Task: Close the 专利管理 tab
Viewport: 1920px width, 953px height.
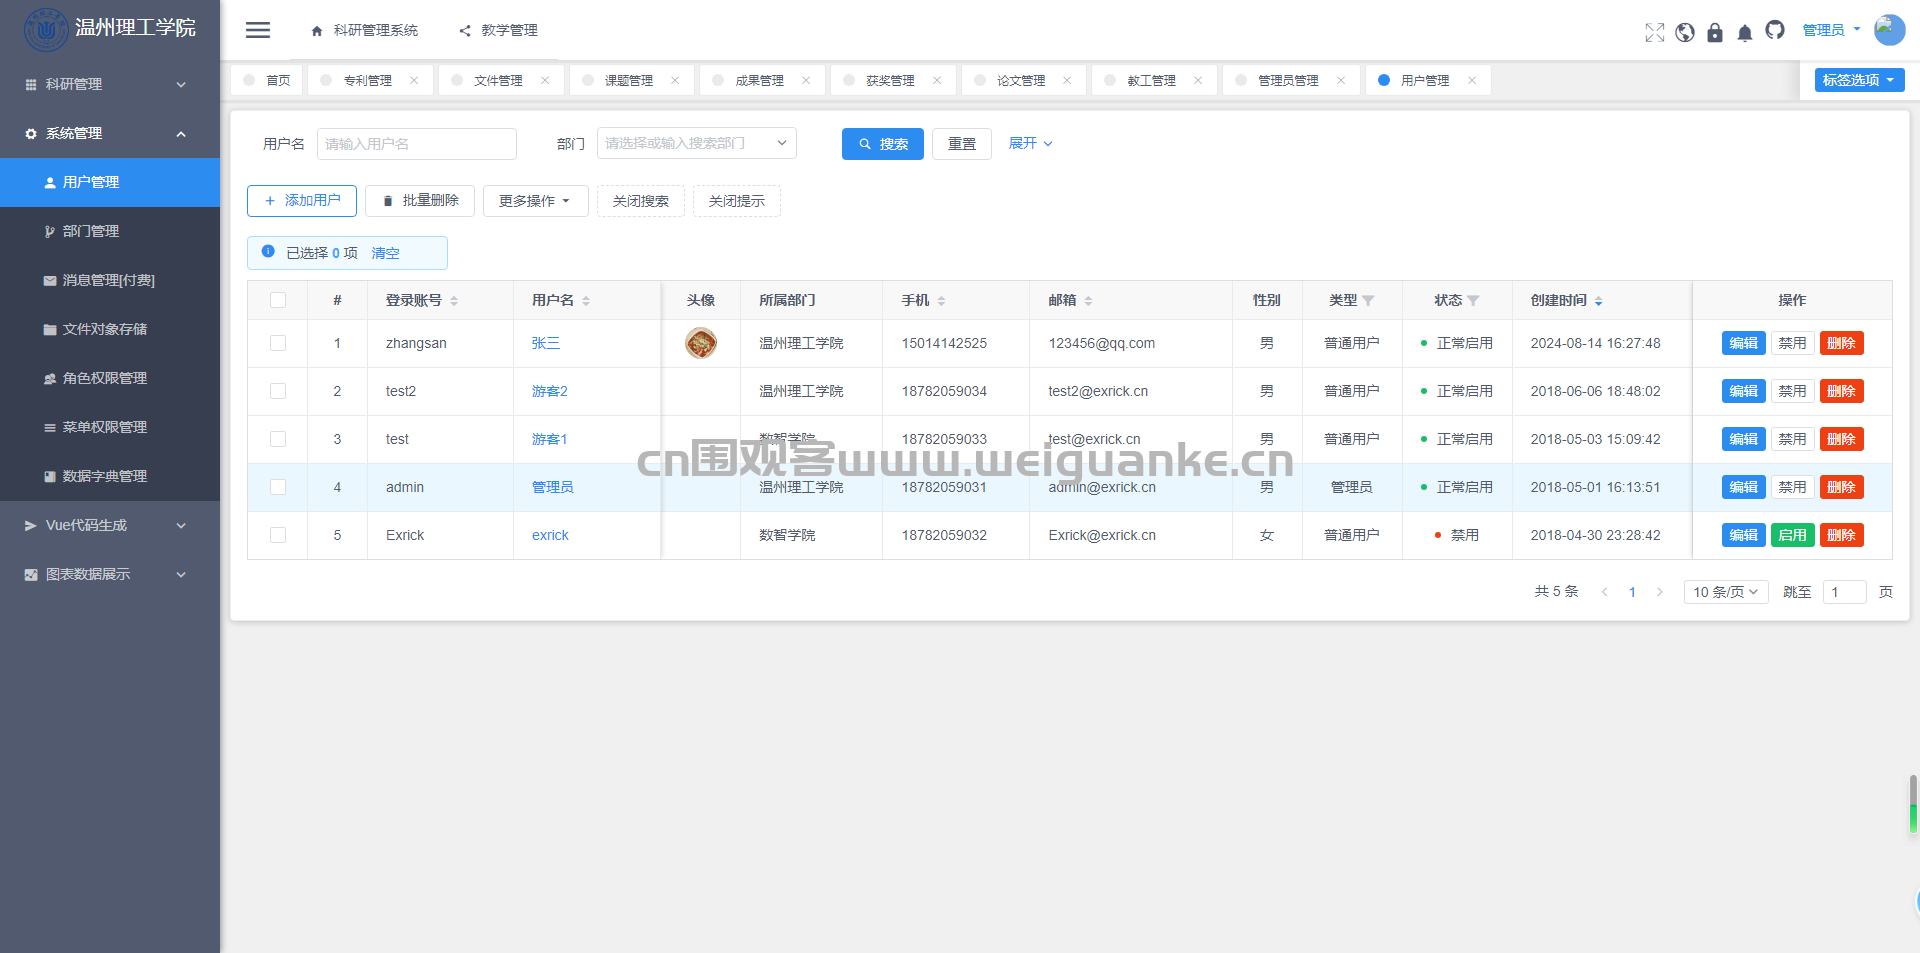Action: point(414,80)
